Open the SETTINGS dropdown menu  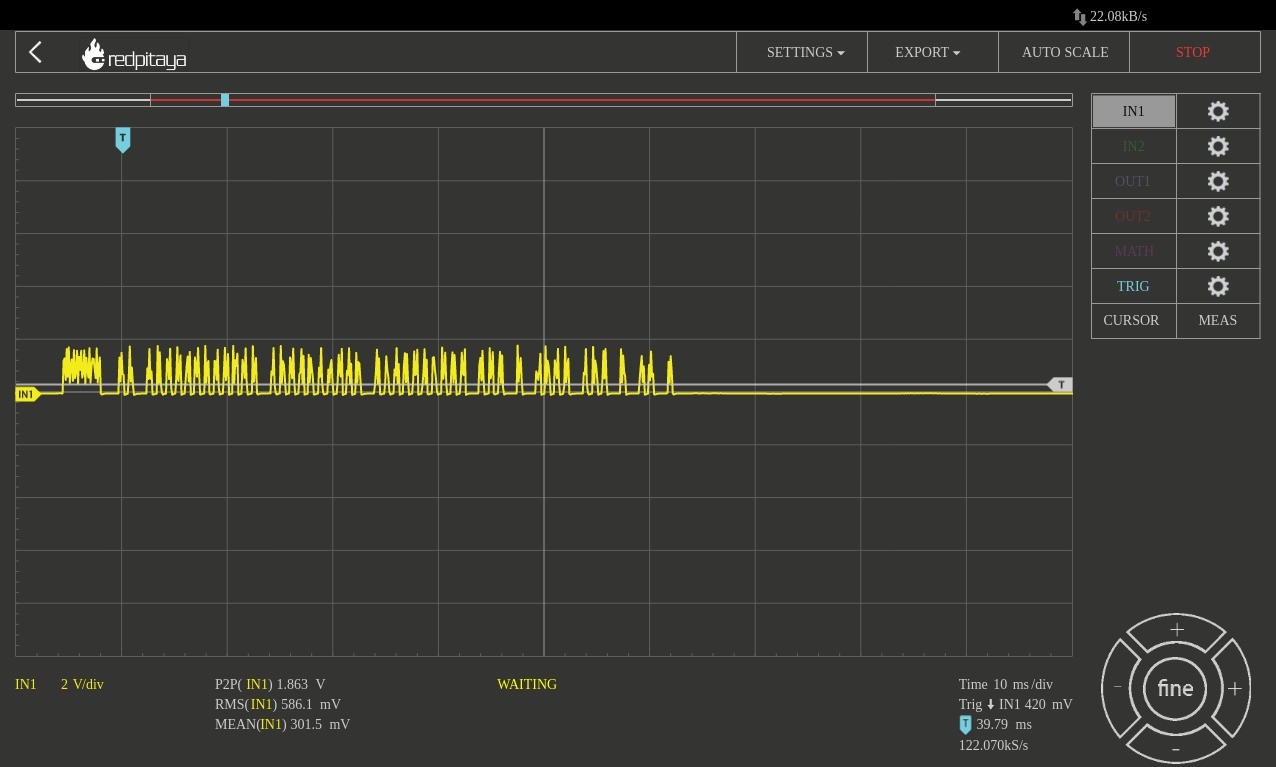tap(802, 52)
